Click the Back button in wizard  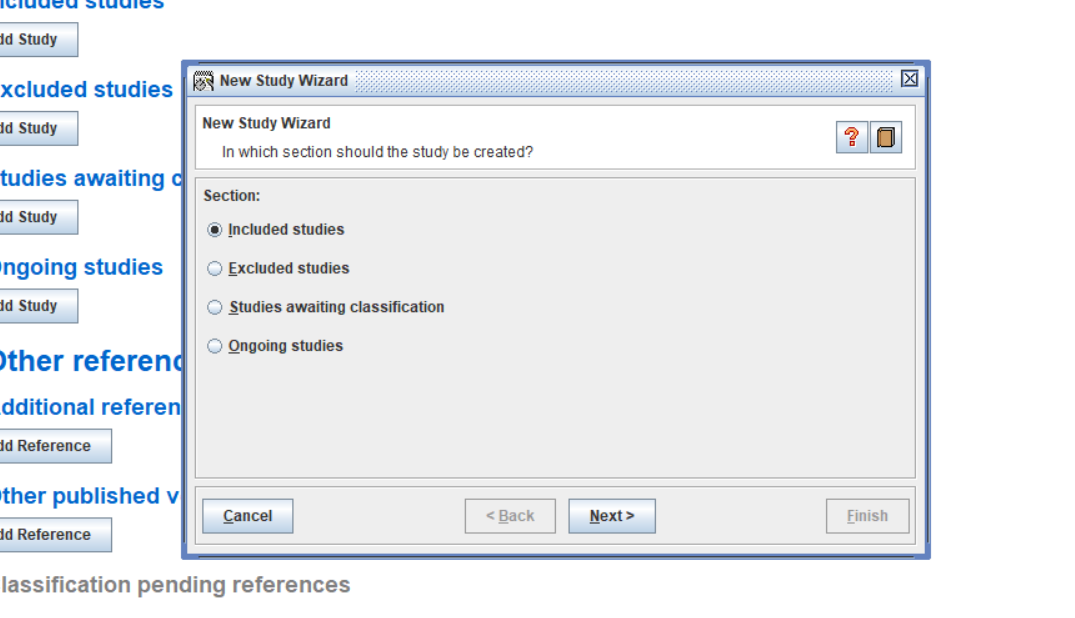[510, 516]
